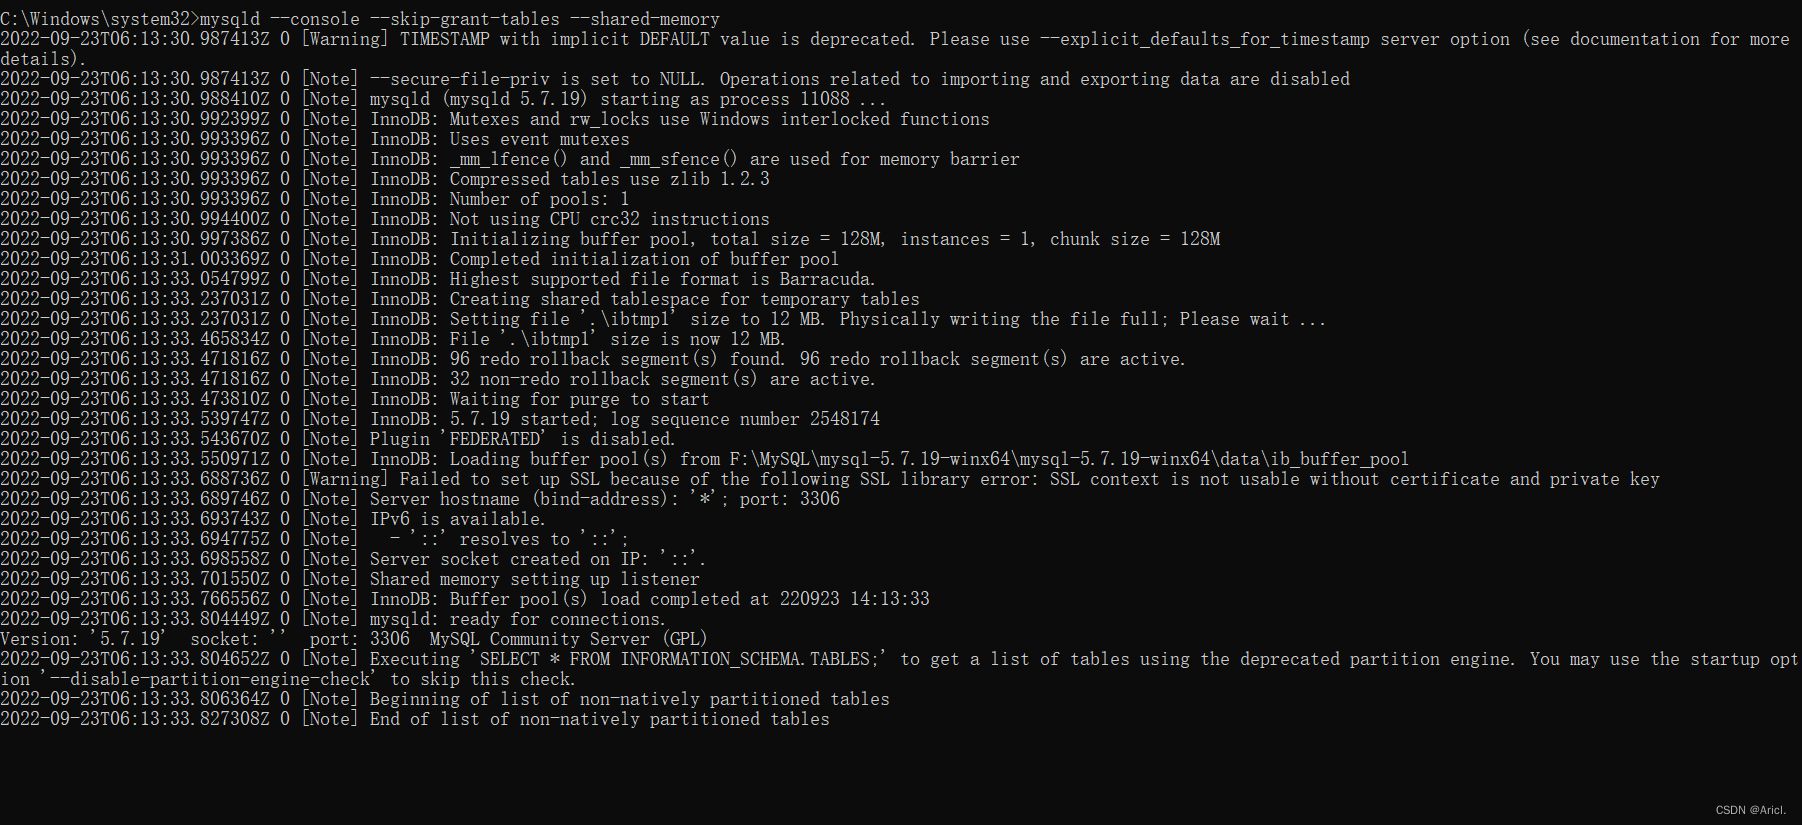Click the 'starting as process 11088' line
The height and width of the screenshot is (825, 1802).
point(443,99)
